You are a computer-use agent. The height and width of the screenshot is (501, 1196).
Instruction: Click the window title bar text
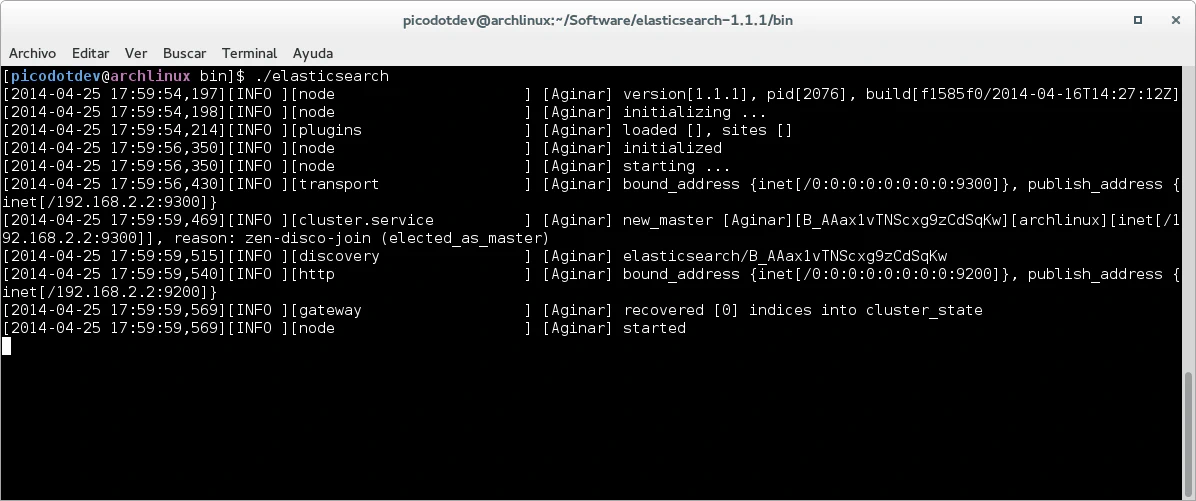[597, 20]
